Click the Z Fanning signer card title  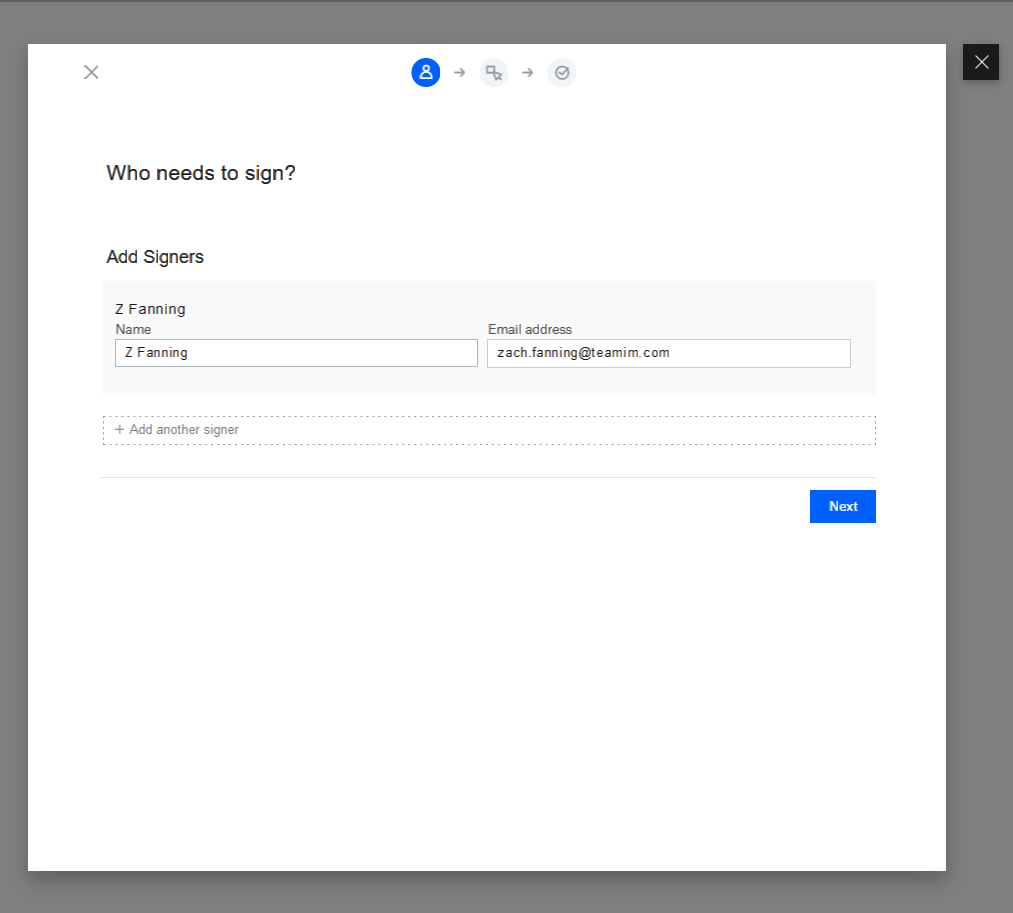click(x=150, y=309)
